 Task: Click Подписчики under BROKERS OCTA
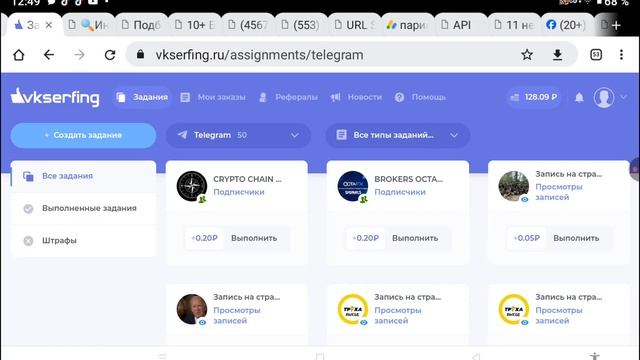[x=400, y=192]
